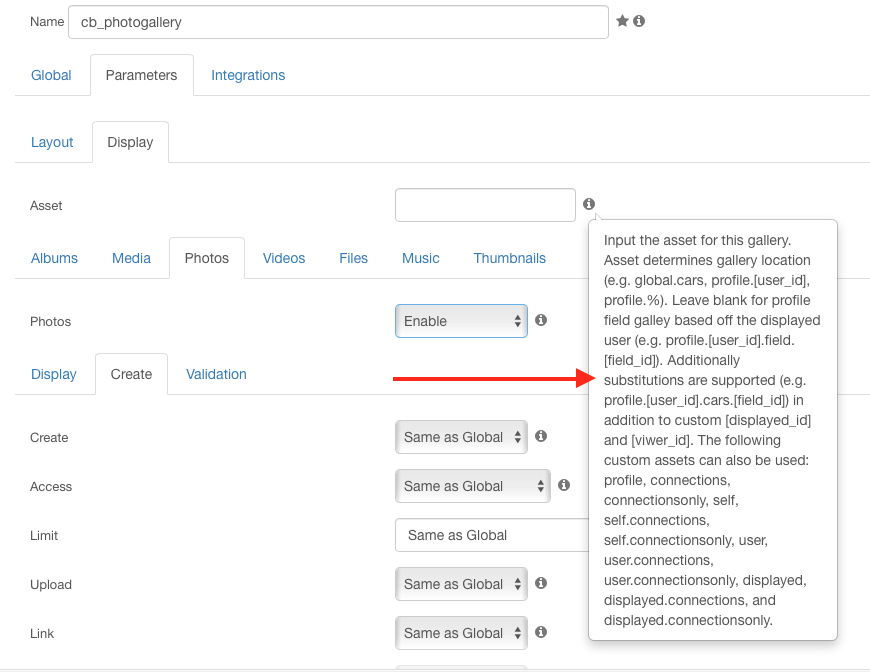Open the Layout tab
Screen dimensions: 870x672
point(52,142)
